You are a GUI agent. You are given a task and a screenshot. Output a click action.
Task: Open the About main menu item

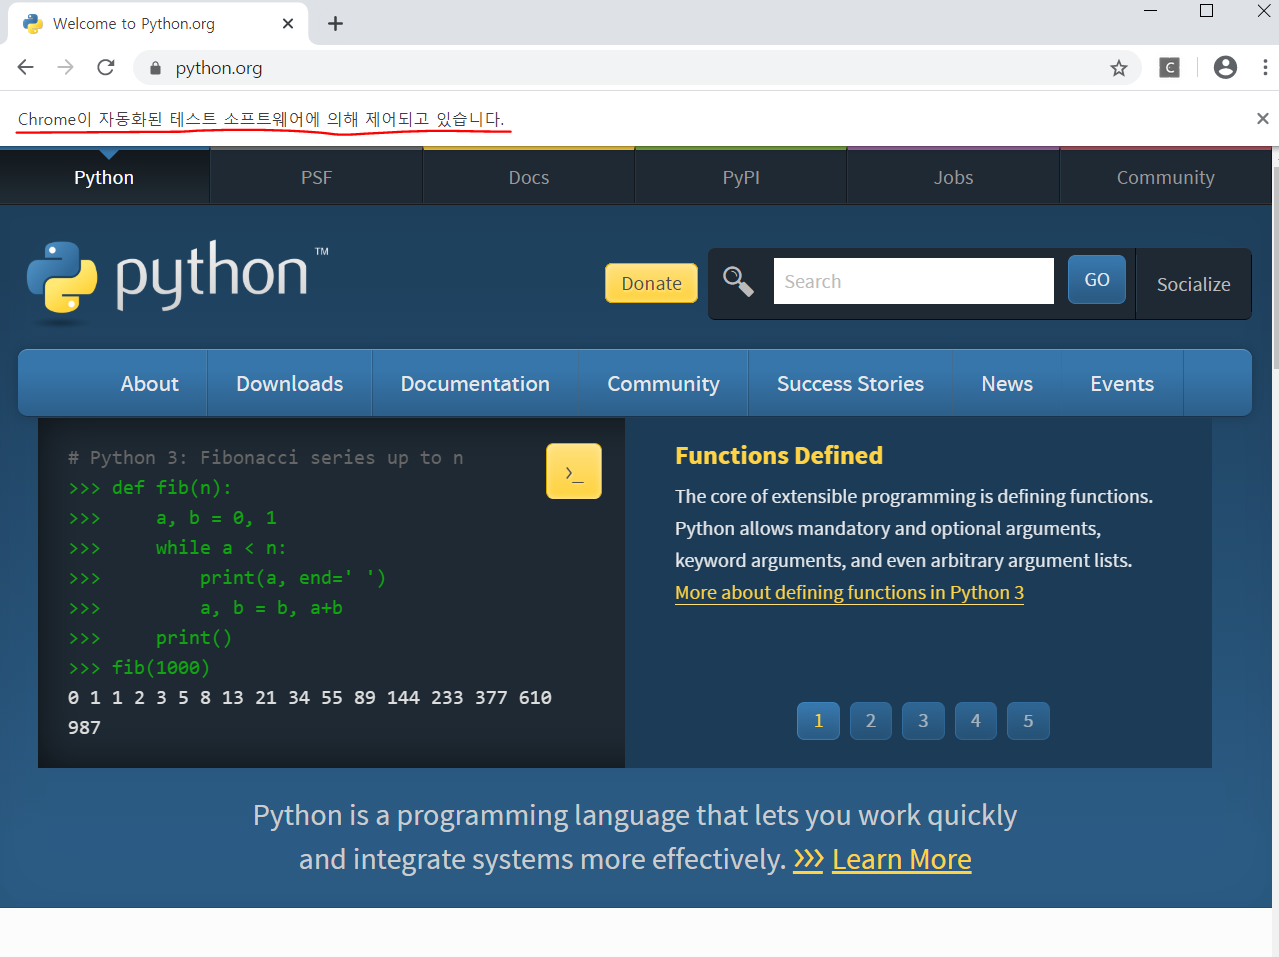pos(149,383)
